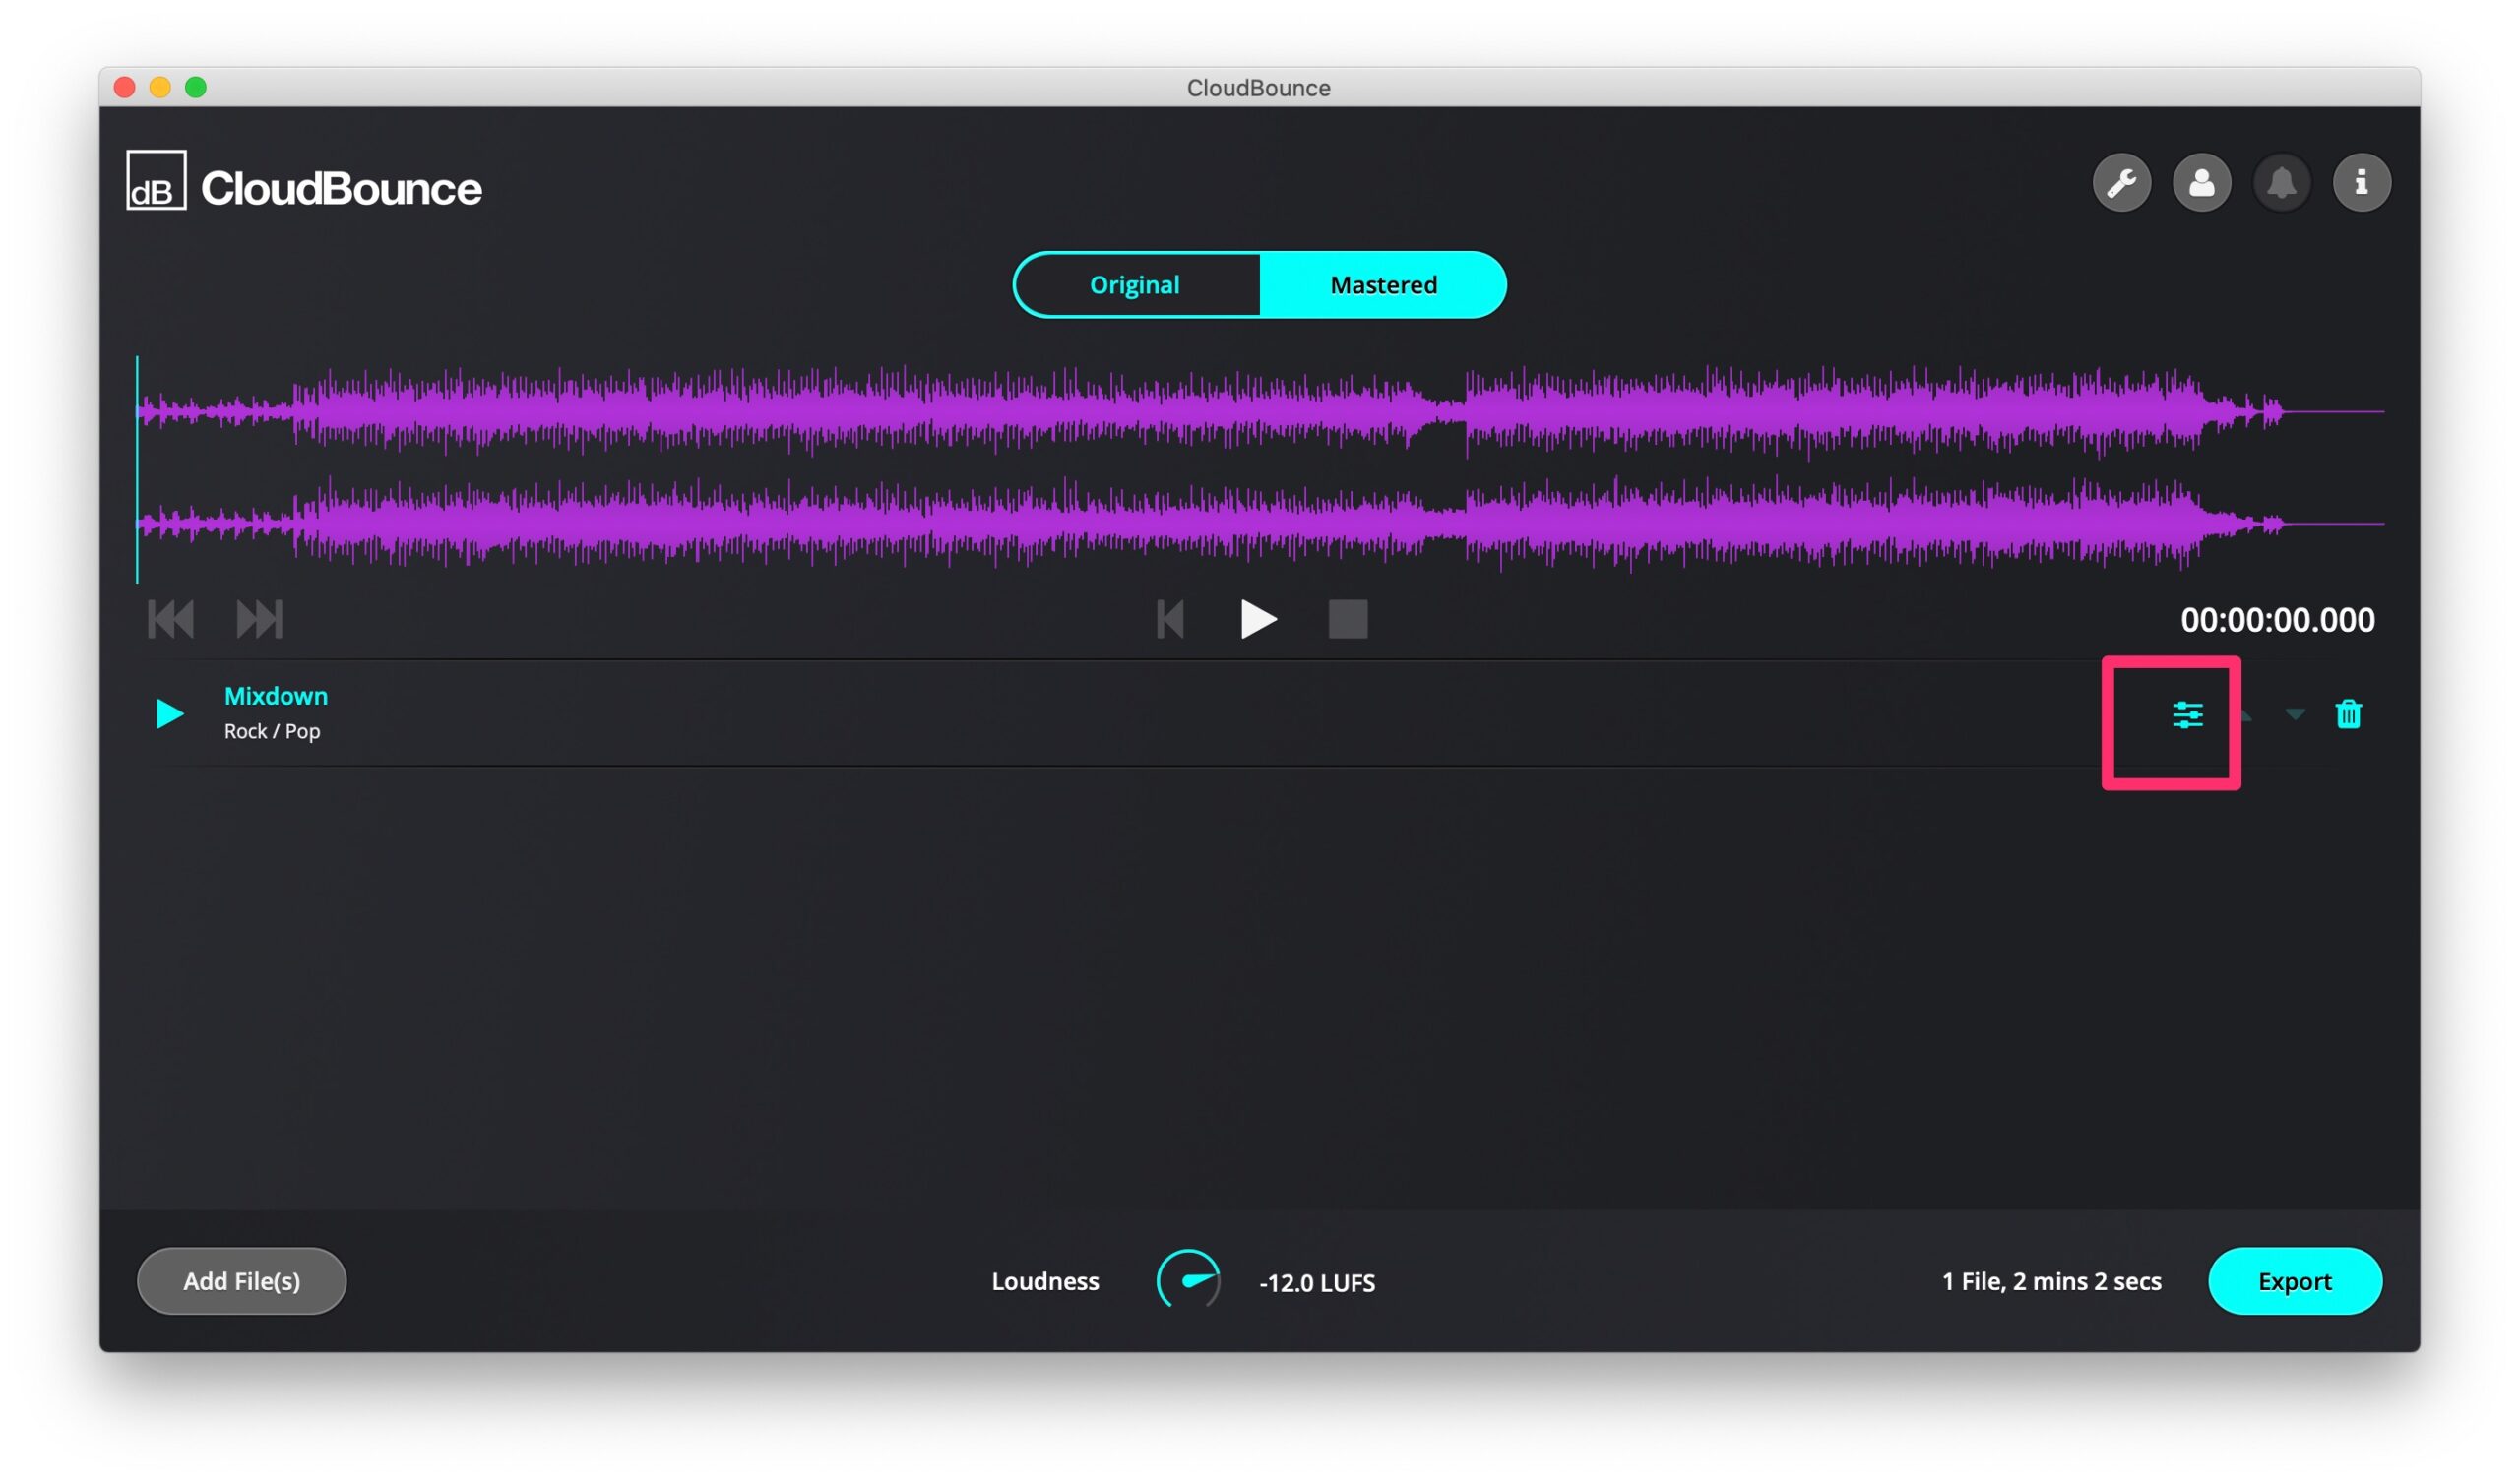Open the wrench settings icon
Image resolution: width=2520 pixels, height=1484 pixels.
pyautogui.click(x=2121, y=183)
